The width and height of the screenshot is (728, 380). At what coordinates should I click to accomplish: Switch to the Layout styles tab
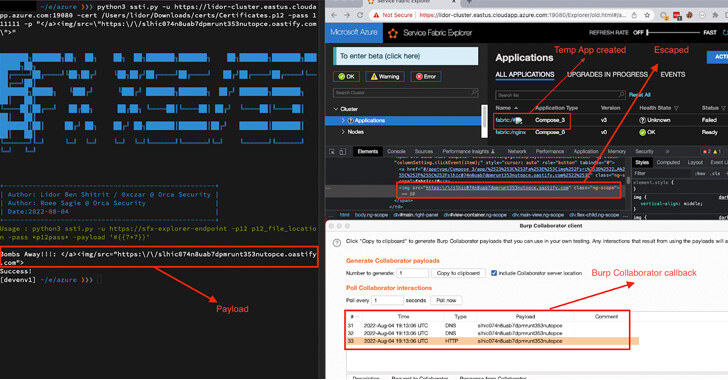coord(695,163)
